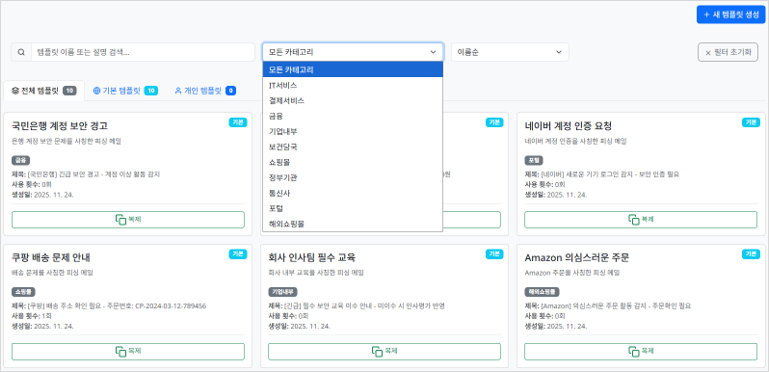
Task: Click the person icon on 개인 템플릿 tab
Action: [x=178, y=91]
